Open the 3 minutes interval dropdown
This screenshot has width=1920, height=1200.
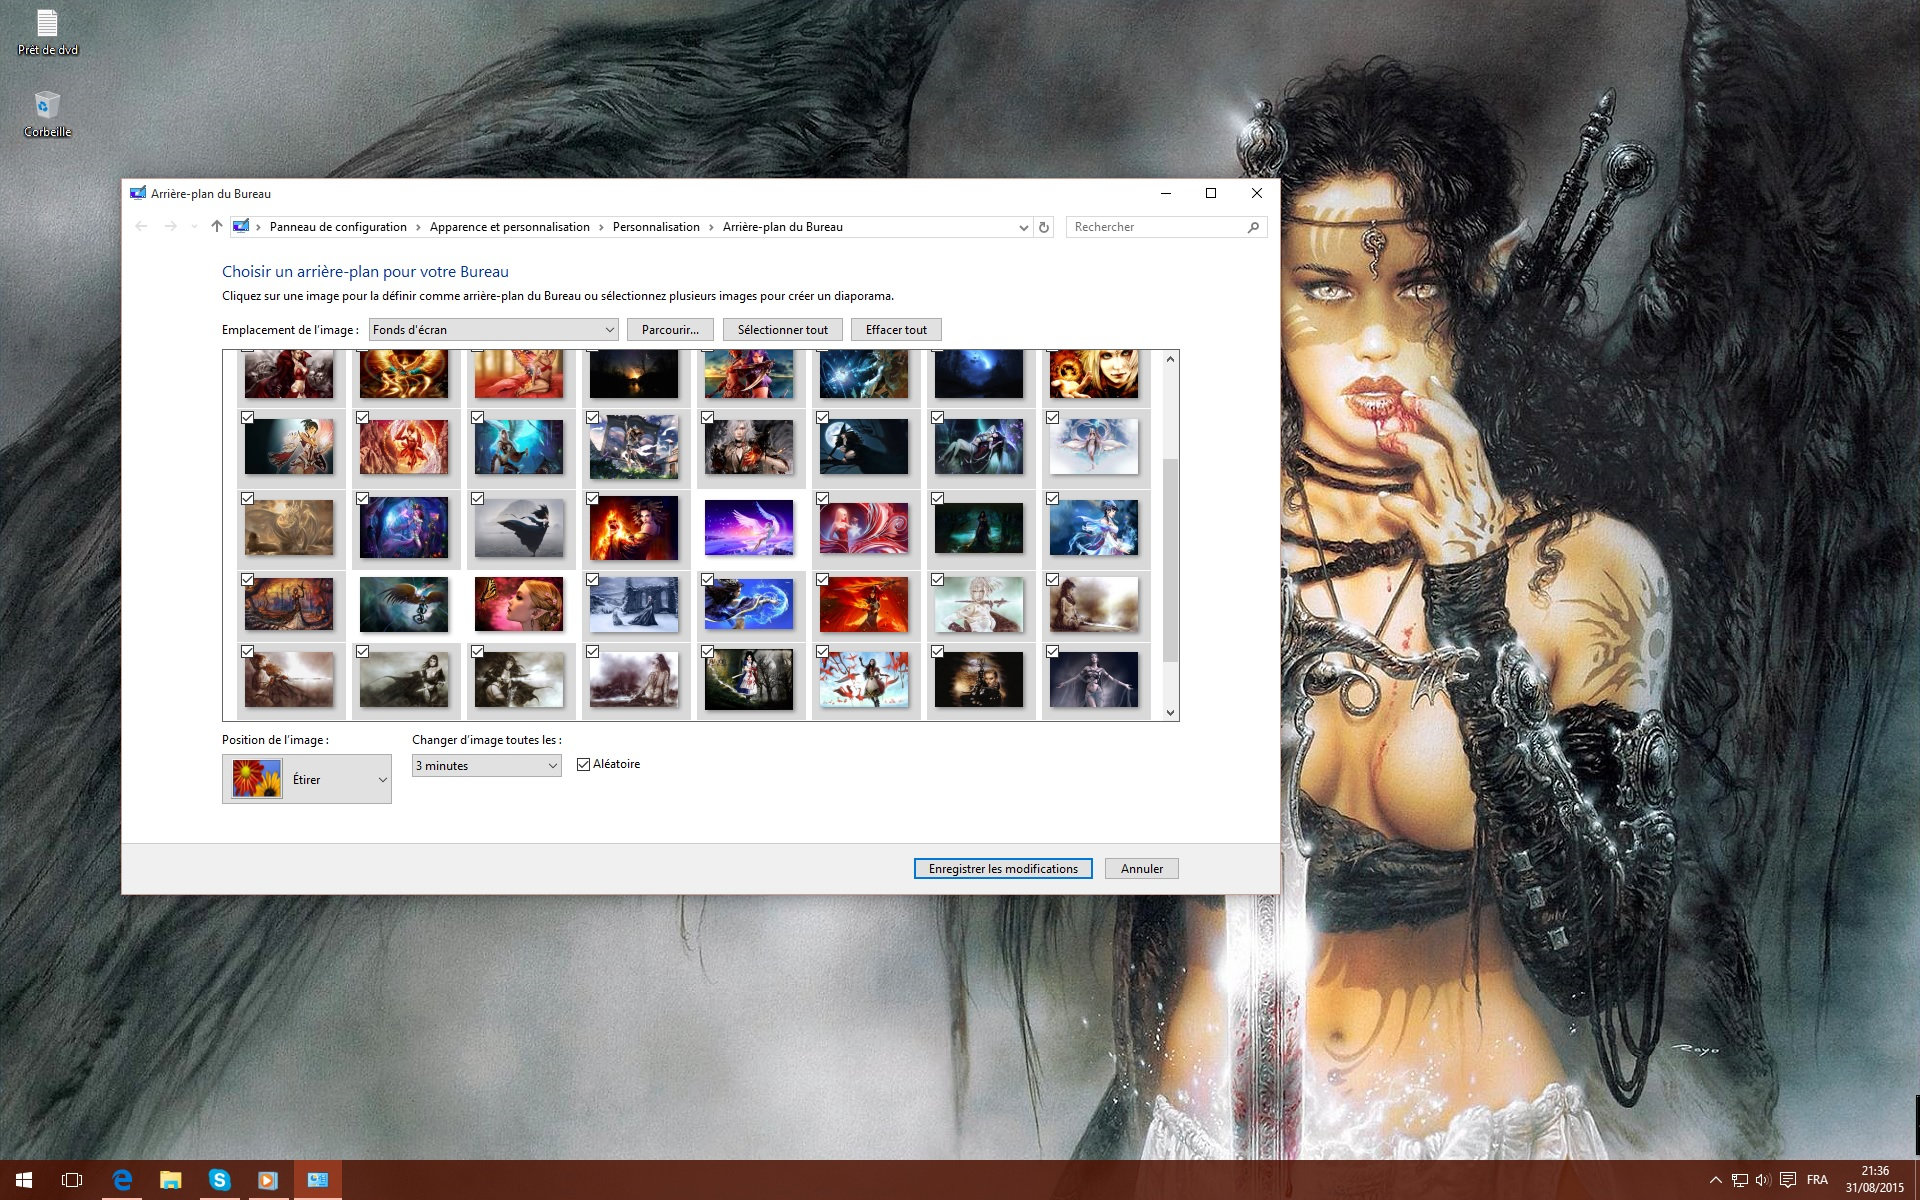coord(487,766)
